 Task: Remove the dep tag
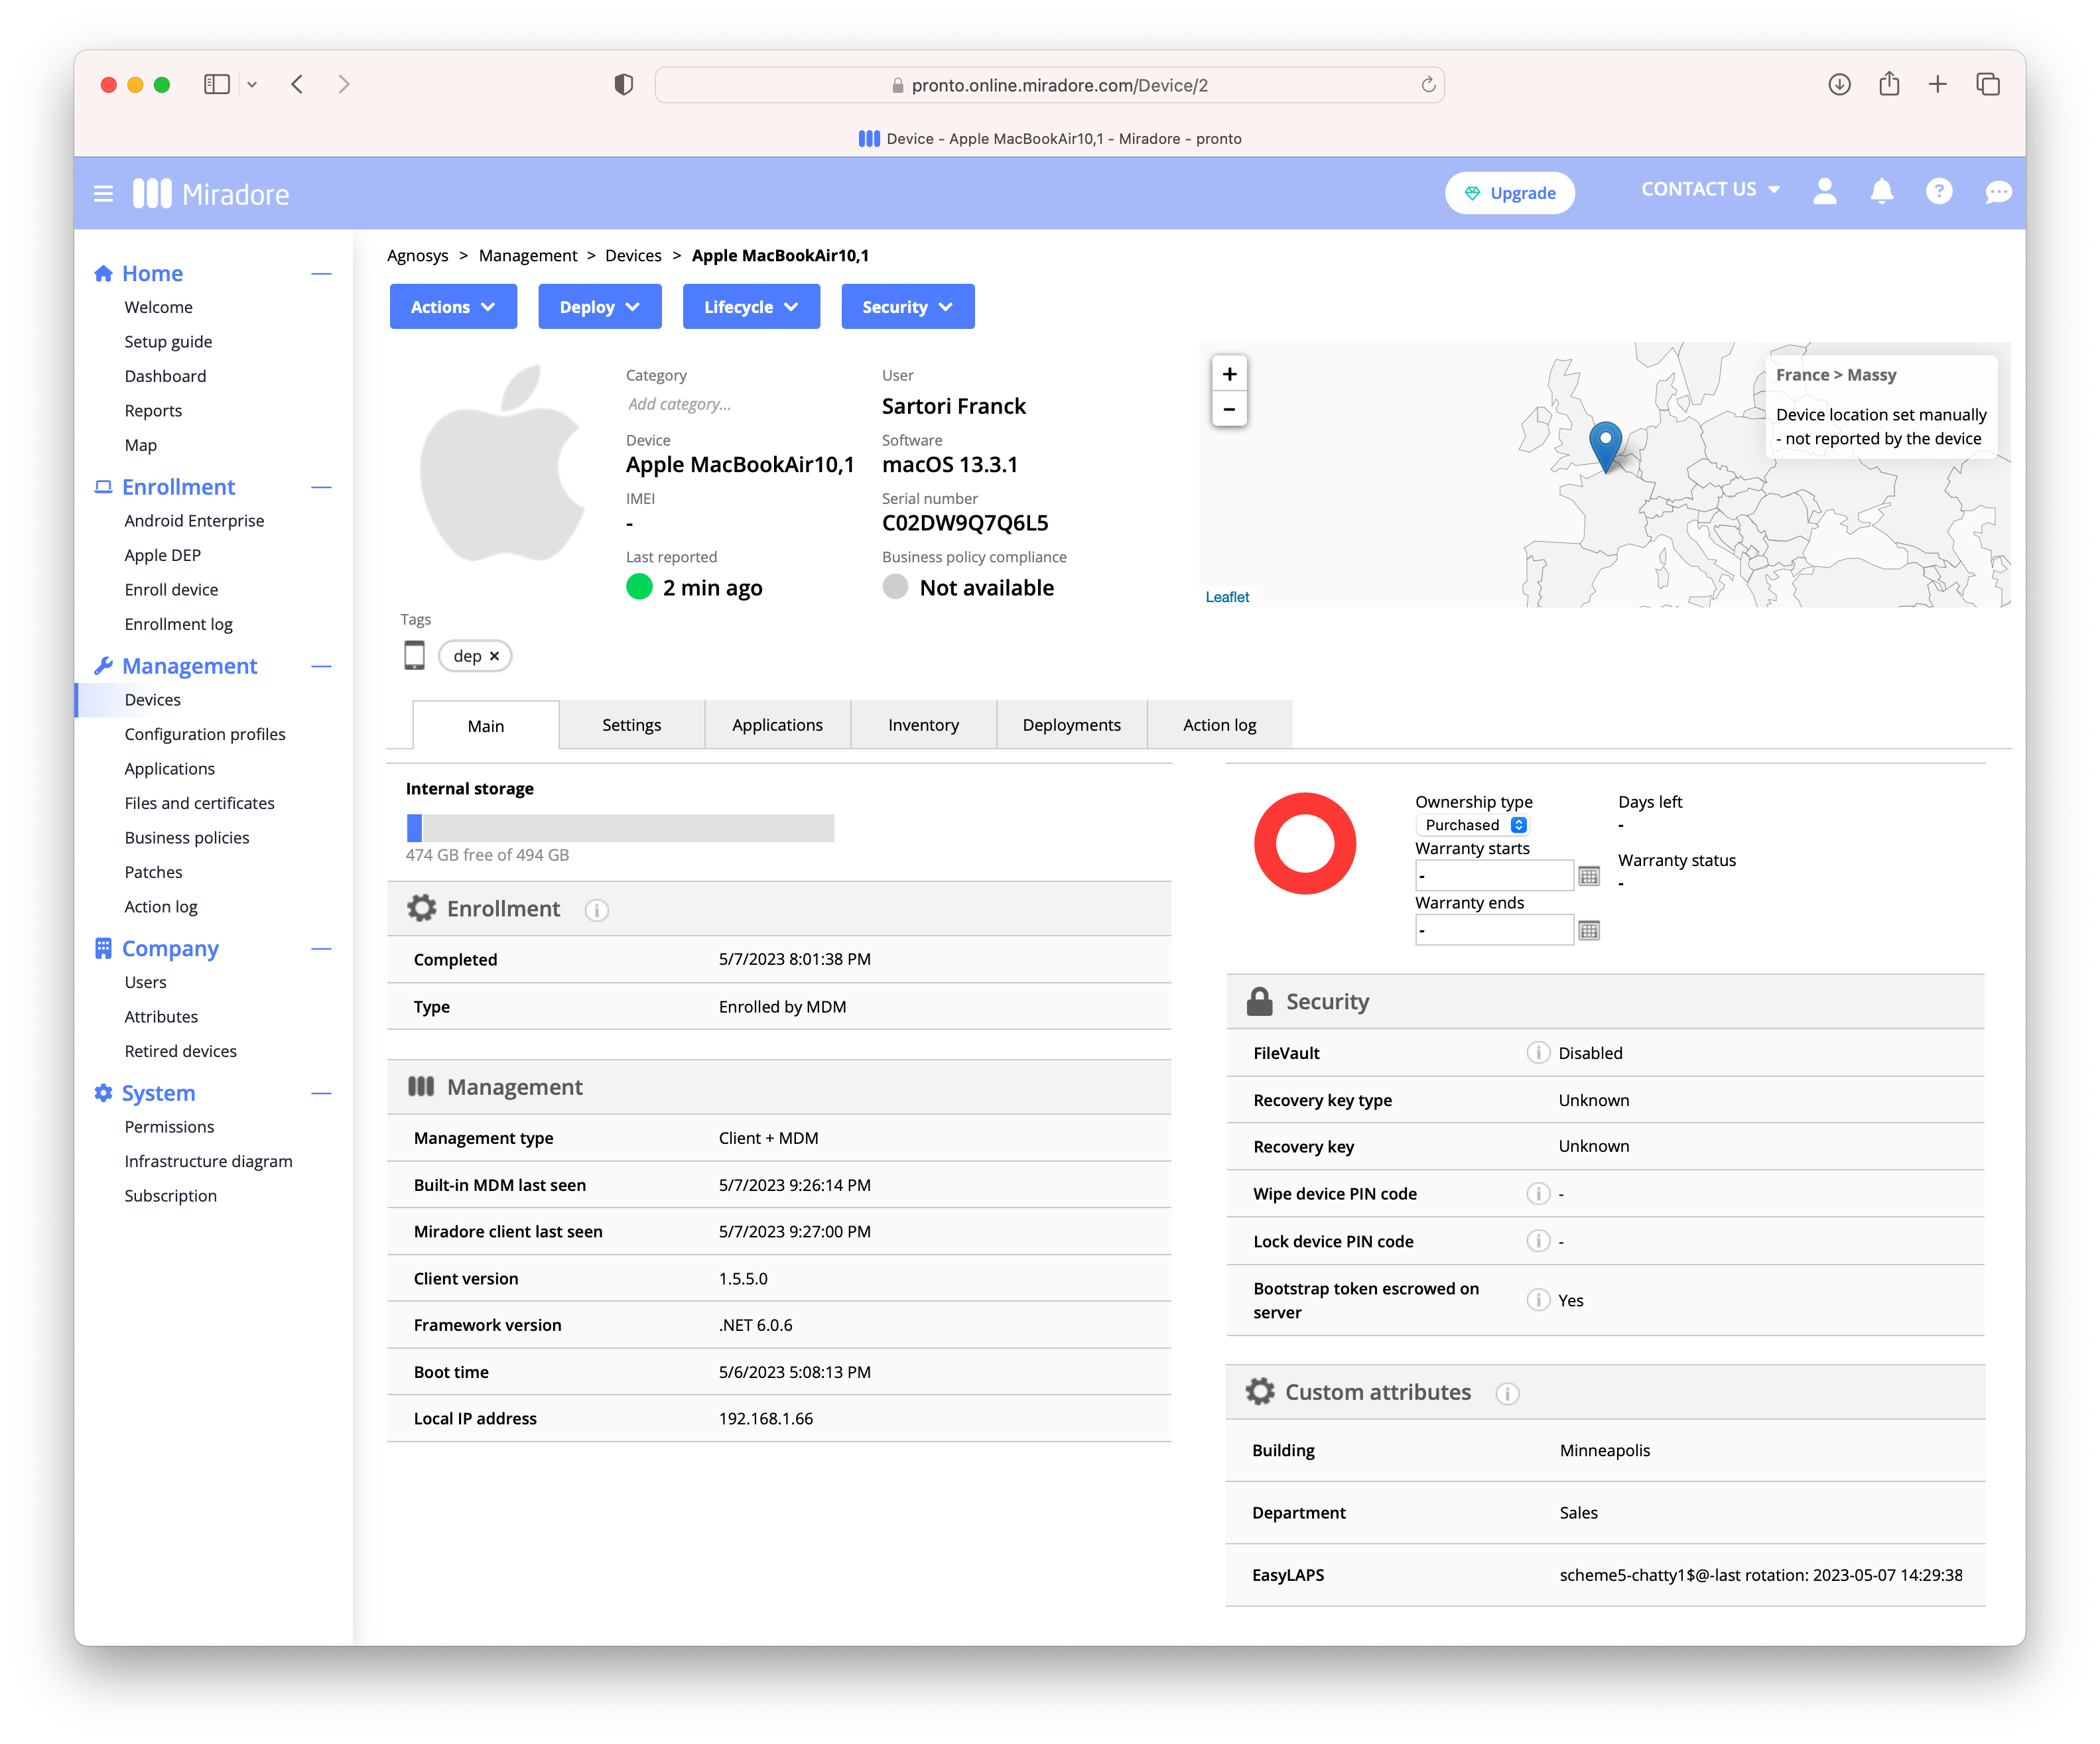[x=494, y=656]
